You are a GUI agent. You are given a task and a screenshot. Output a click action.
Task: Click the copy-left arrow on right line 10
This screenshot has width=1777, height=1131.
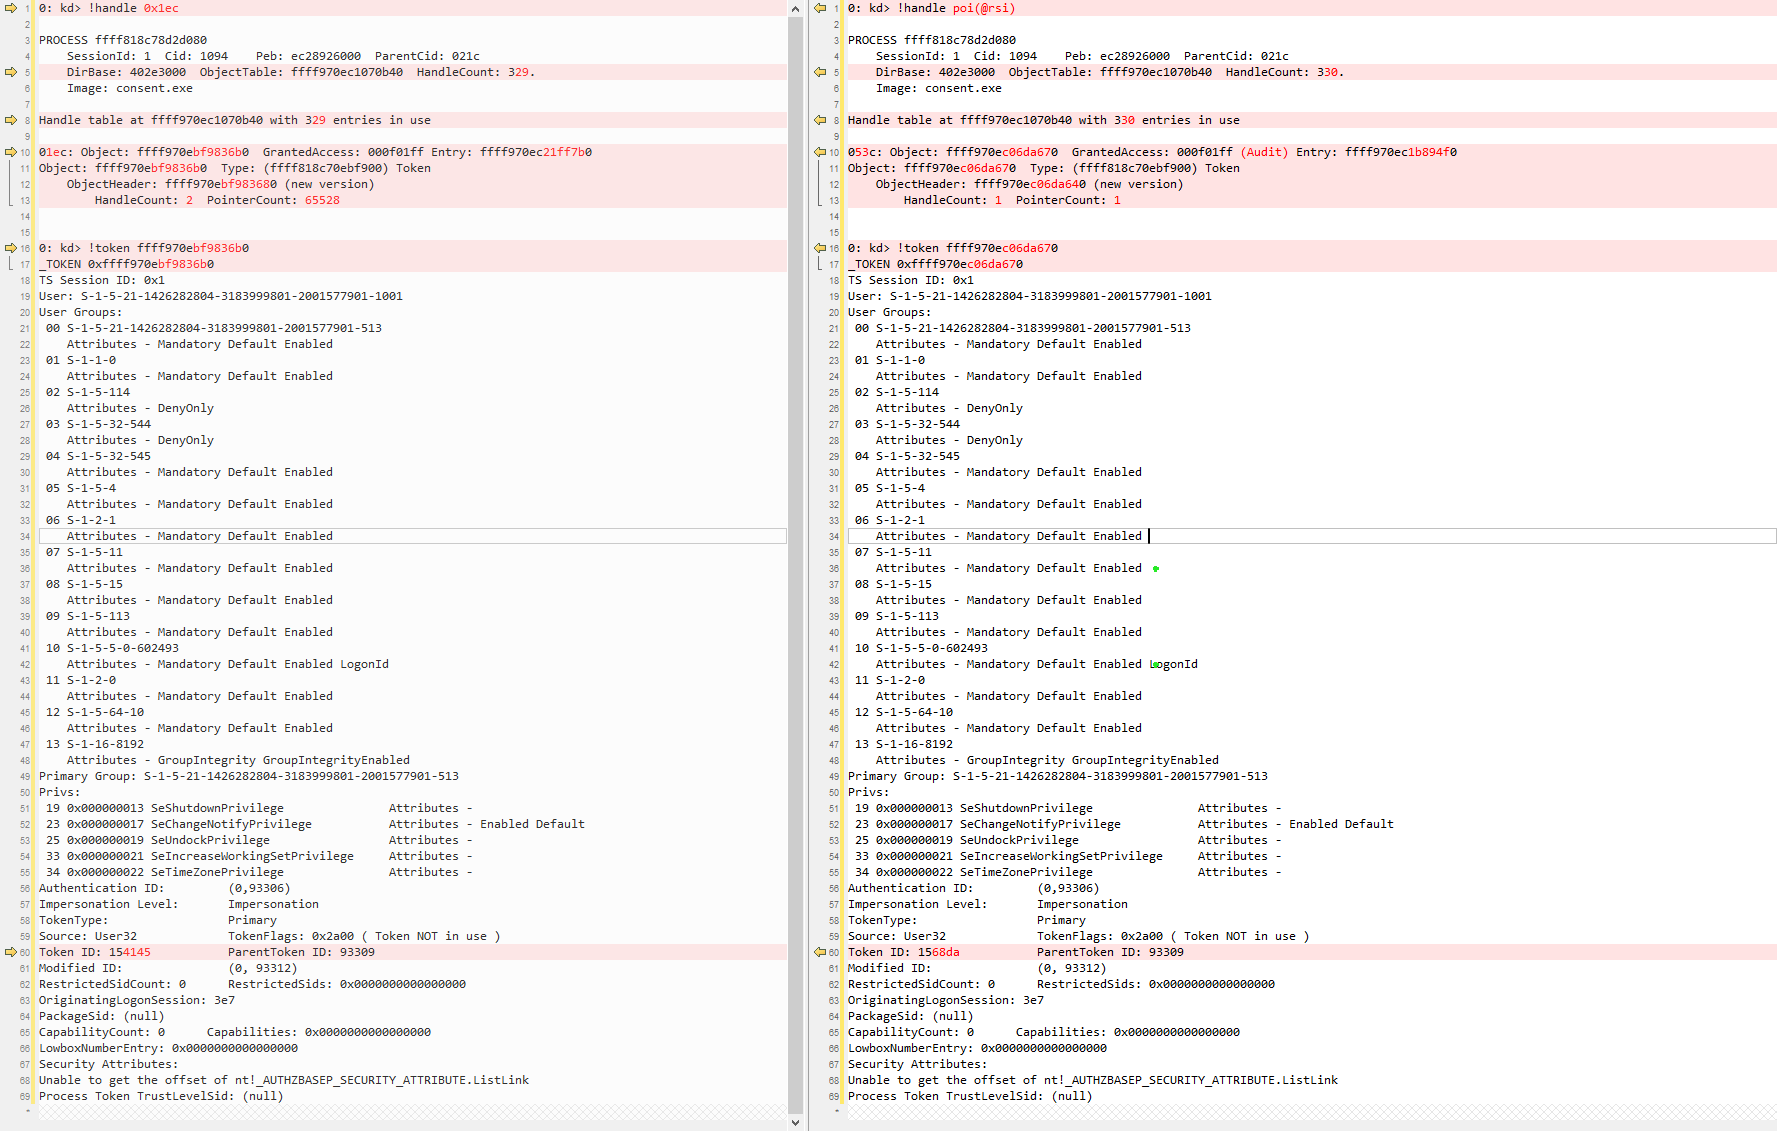pos(820,152)
